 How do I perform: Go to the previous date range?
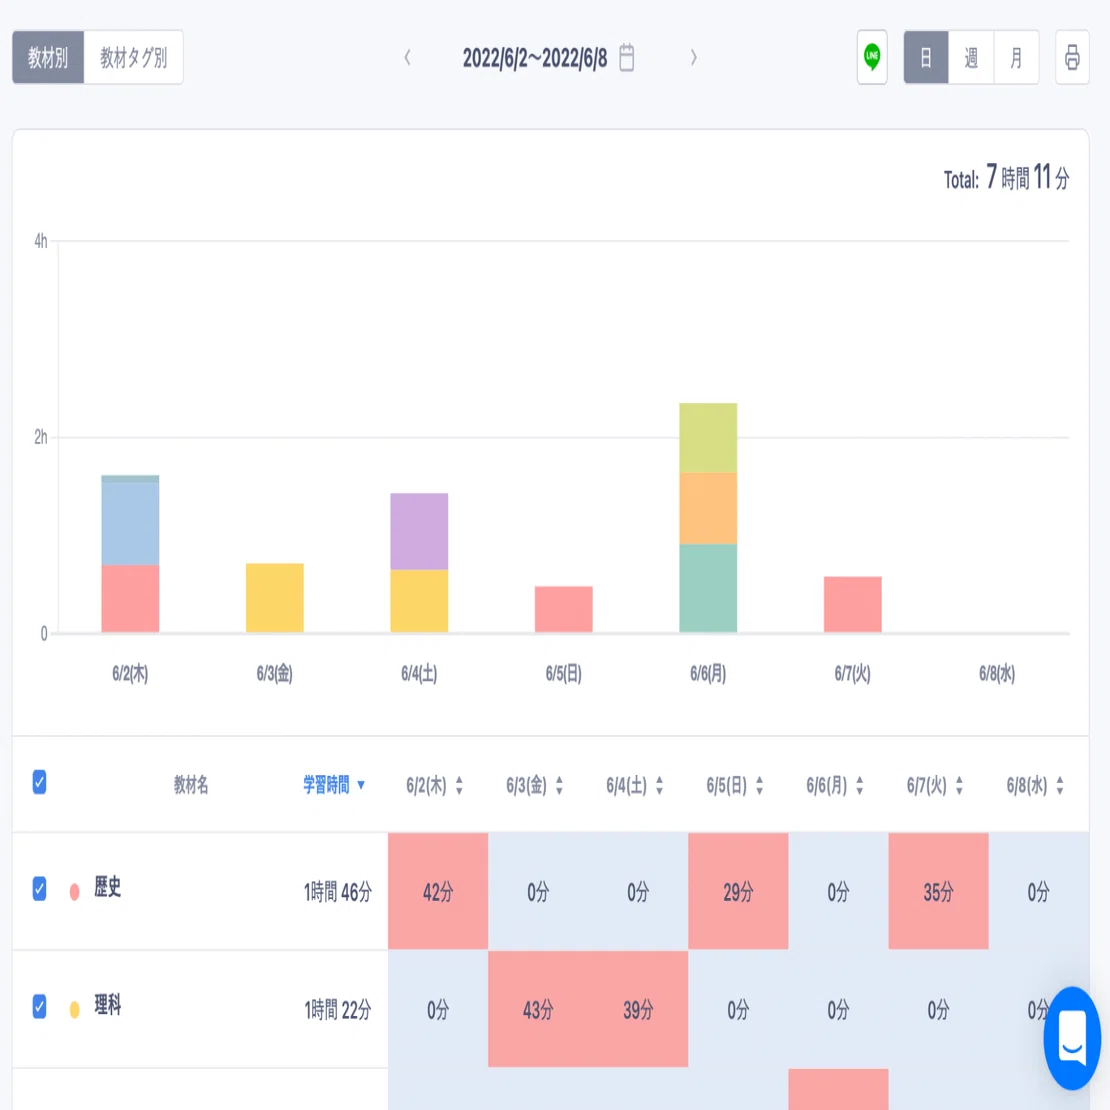pos(407,57)
